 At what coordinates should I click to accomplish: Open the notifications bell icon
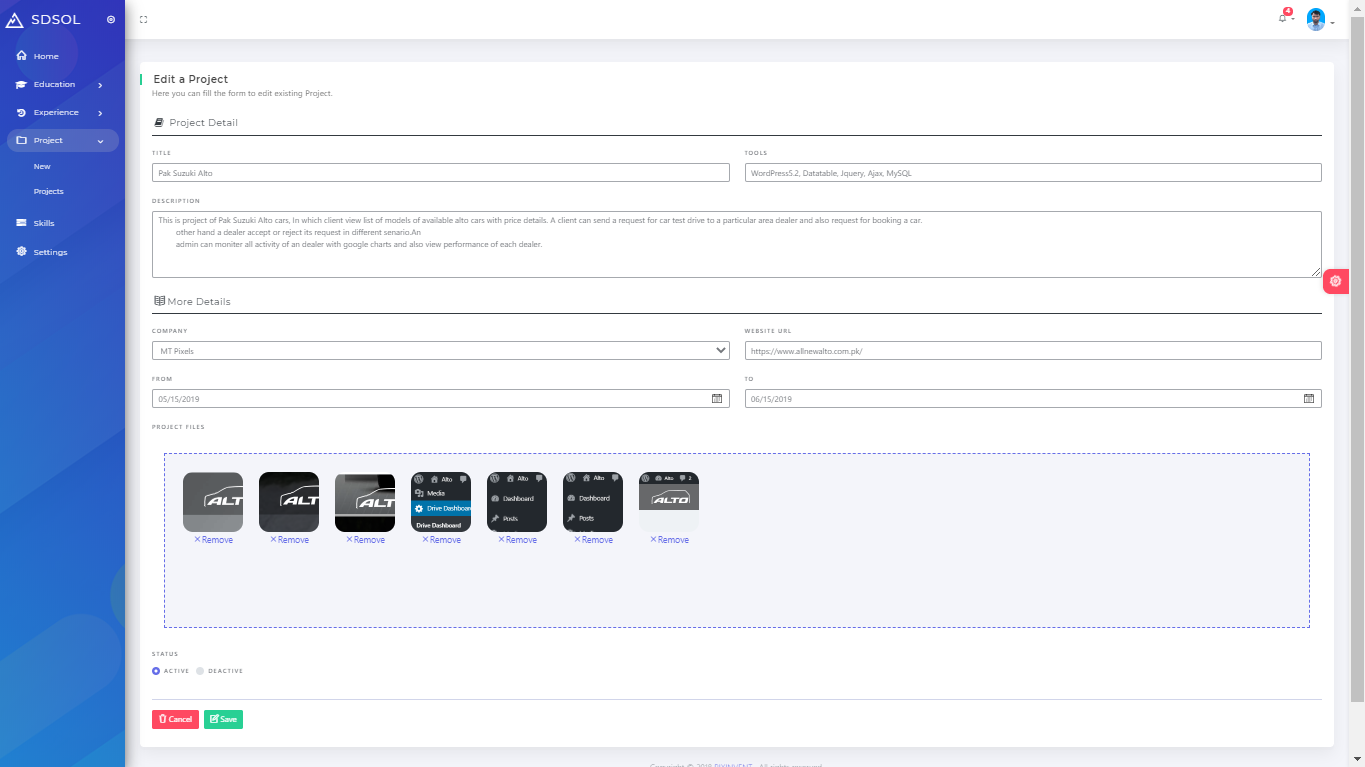(1283, 18)
